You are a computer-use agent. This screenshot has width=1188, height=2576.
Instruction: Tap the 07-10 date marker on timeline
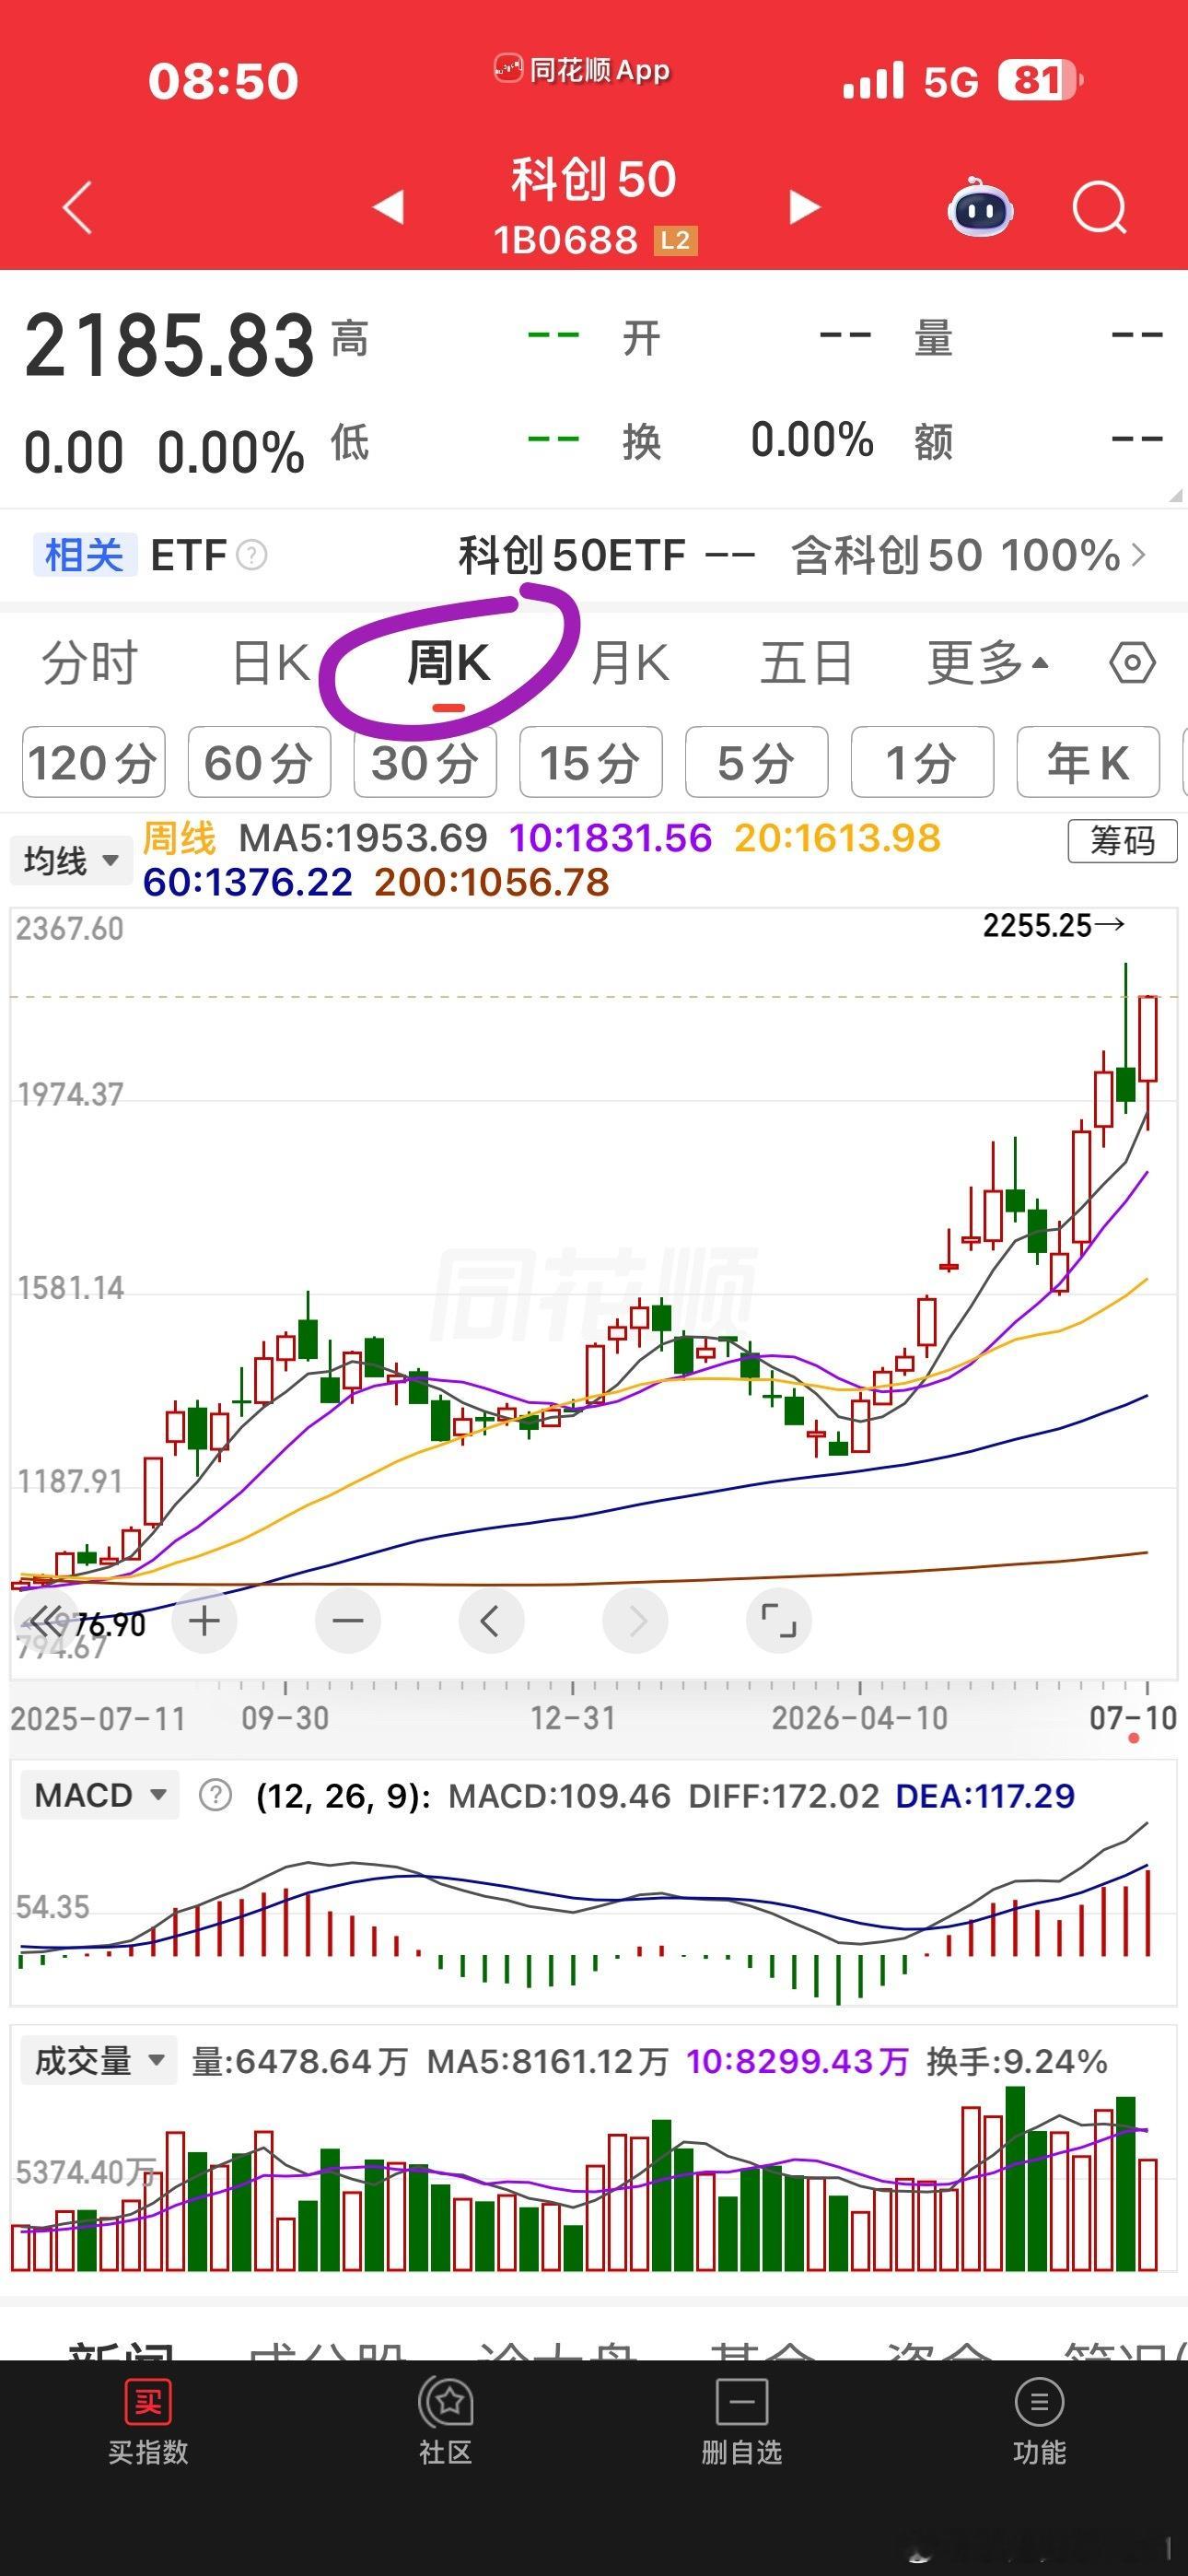tap(1132, 1718)
